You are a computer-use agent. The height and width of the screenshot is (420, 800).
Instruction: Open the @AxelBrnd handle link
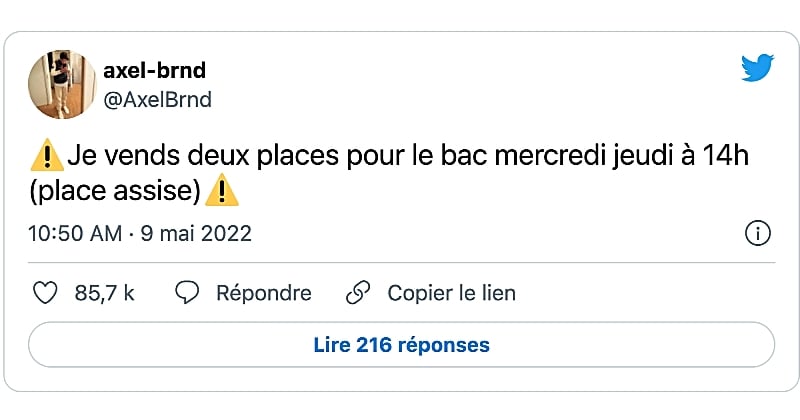tap(158, 99)
